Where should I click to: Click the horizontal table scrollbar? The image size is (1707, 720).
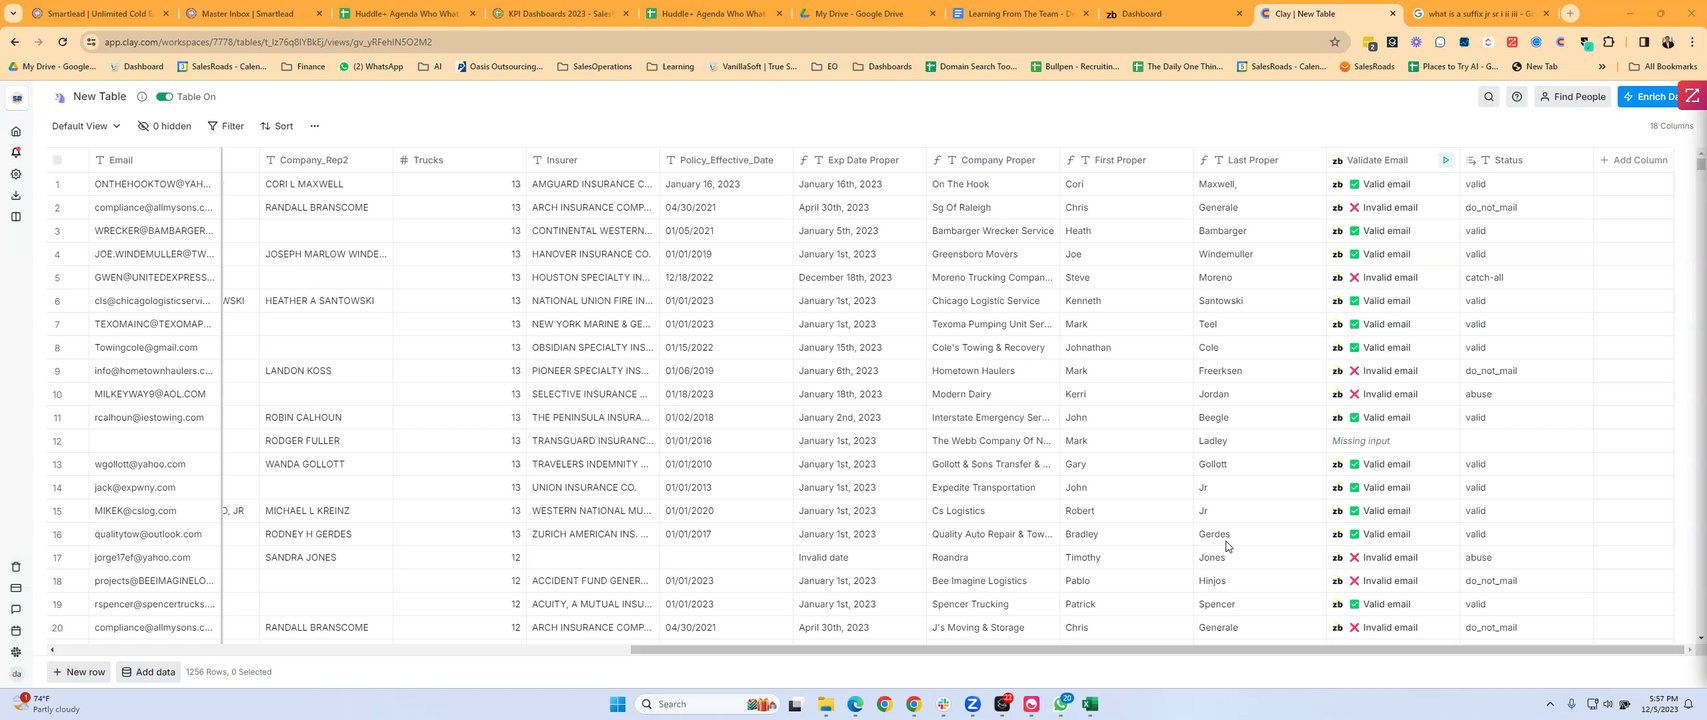point(1156,649)
